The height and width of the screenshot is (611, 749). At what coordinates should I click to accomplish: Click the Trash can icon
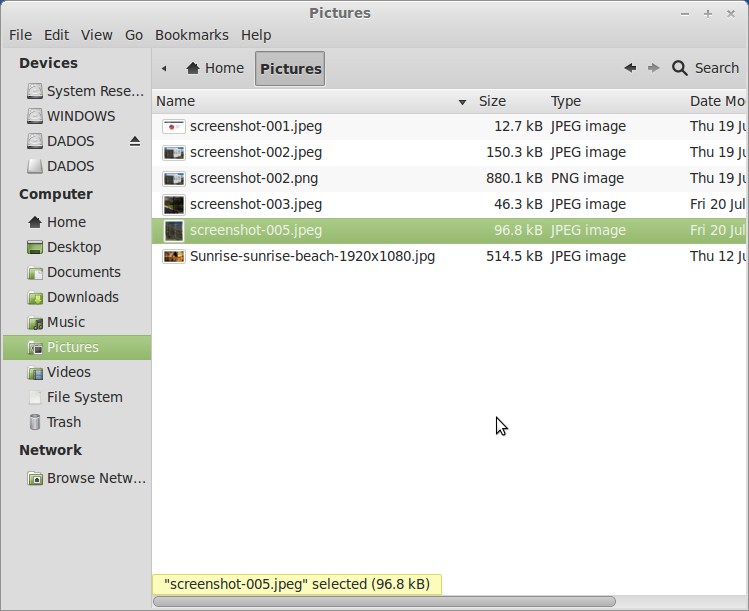[x=34, y=422]
